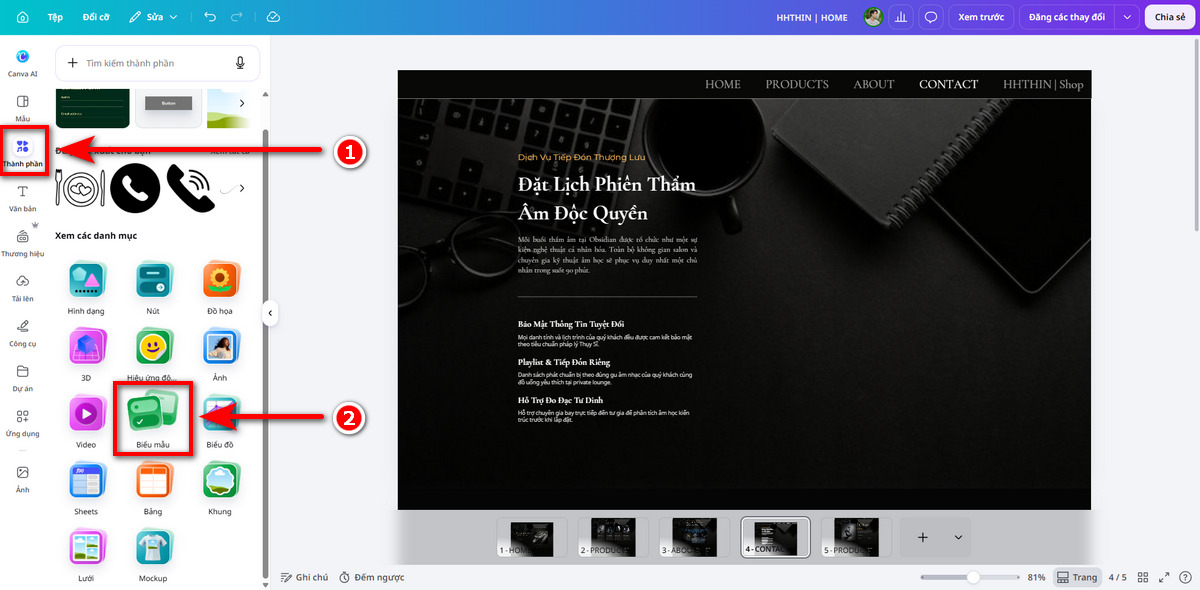
Task: Check the cloud save status icon
Action: click(274, 17)
